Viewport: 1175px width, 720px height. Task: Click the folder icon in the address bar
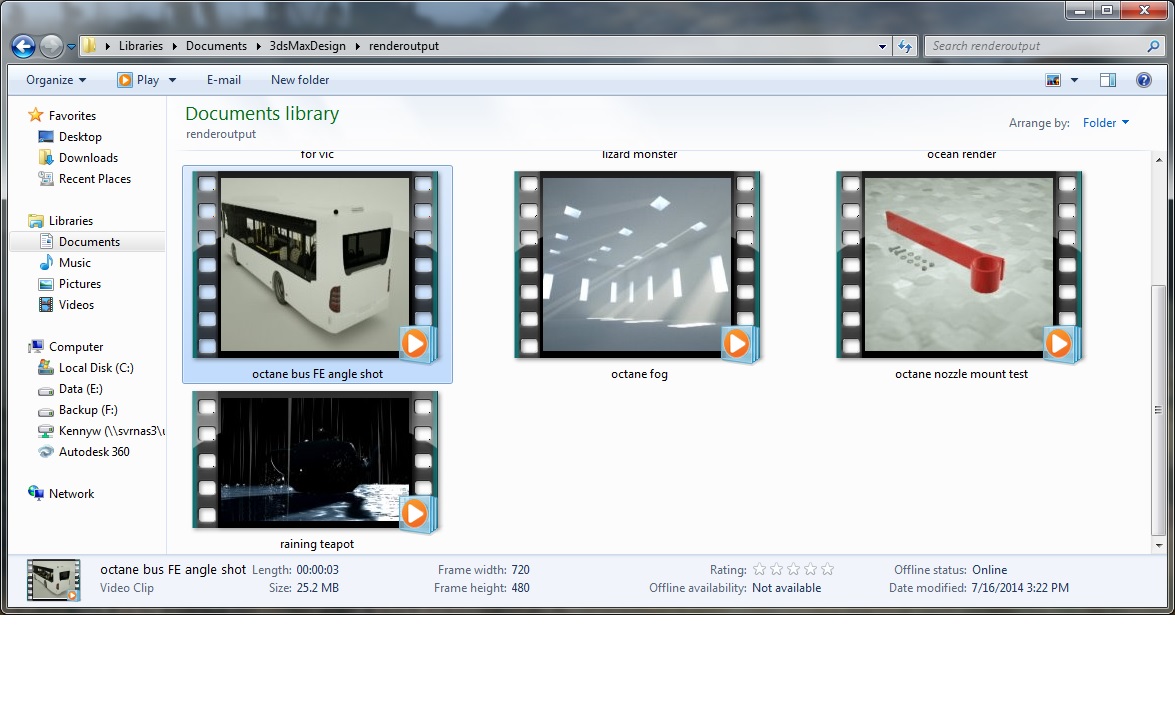click(x=89, y=46)
